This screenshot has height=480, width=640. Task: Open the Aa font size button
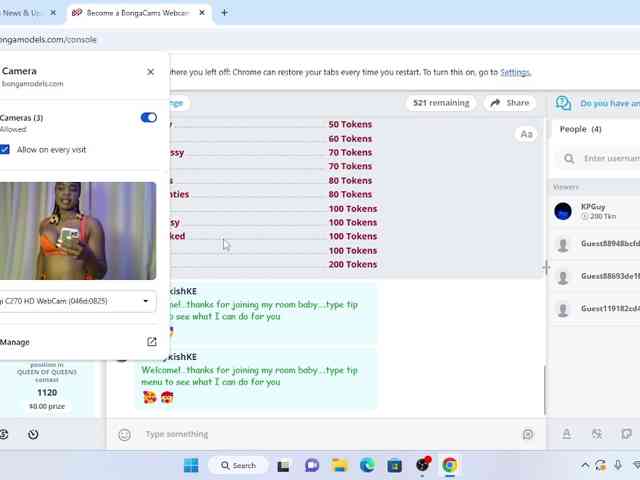tap(526, 134)
